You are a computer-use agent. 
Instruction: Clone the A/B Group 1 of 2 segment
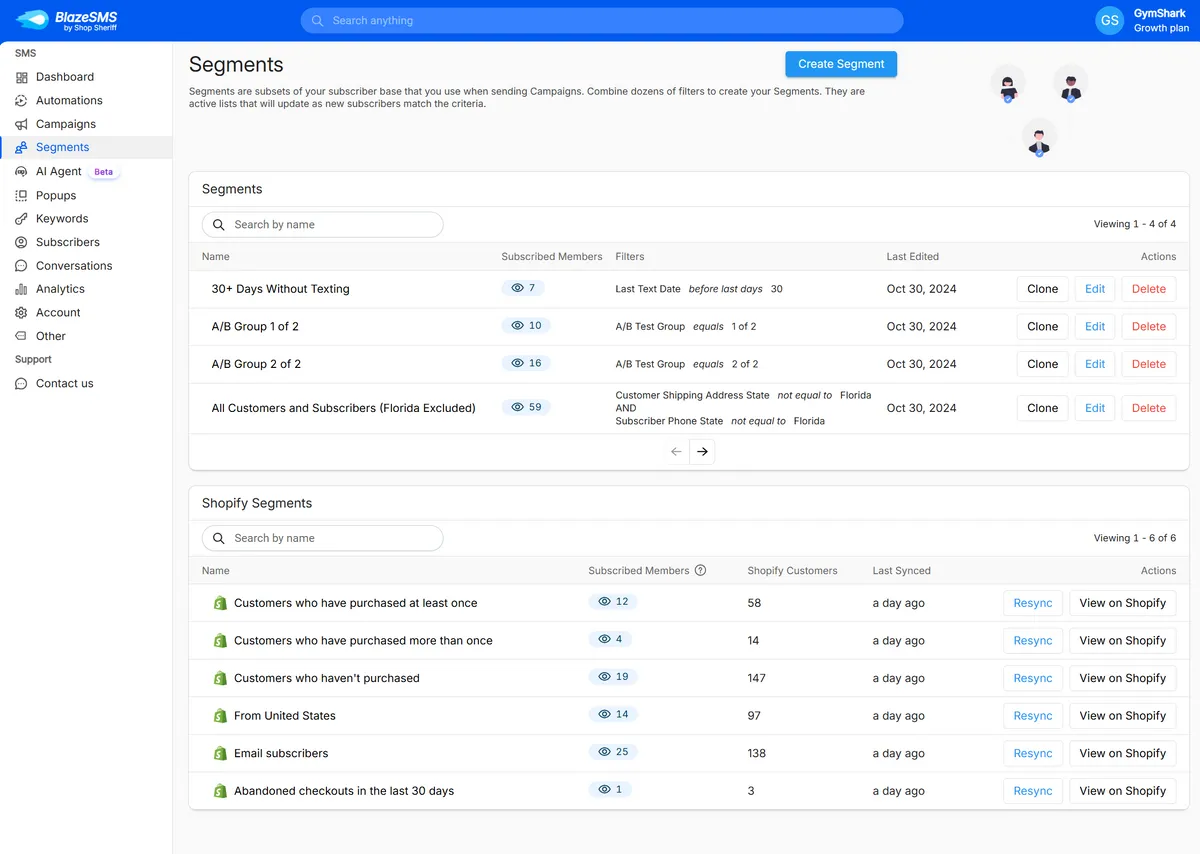(1042, 326)
